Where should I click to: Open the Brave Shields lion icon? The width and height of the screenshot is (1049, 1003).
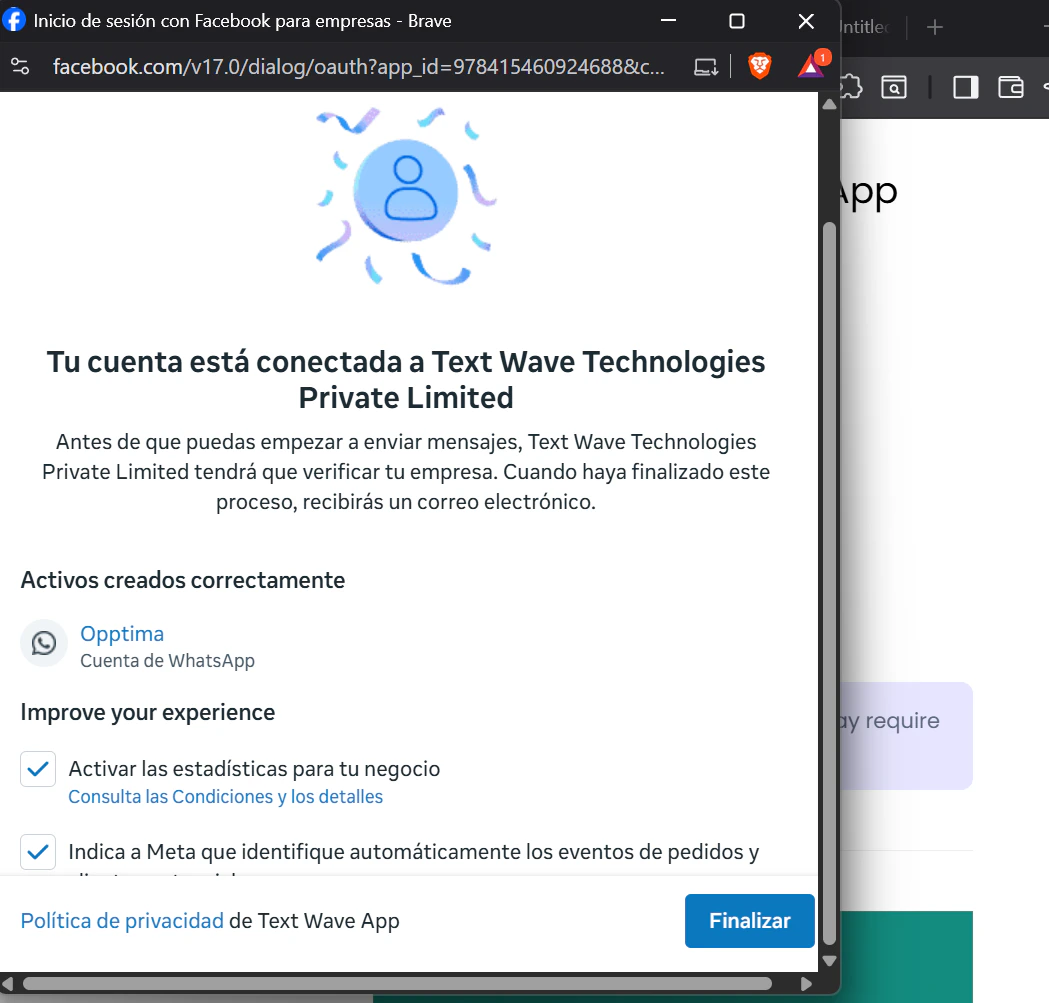(x=759, y=66)
